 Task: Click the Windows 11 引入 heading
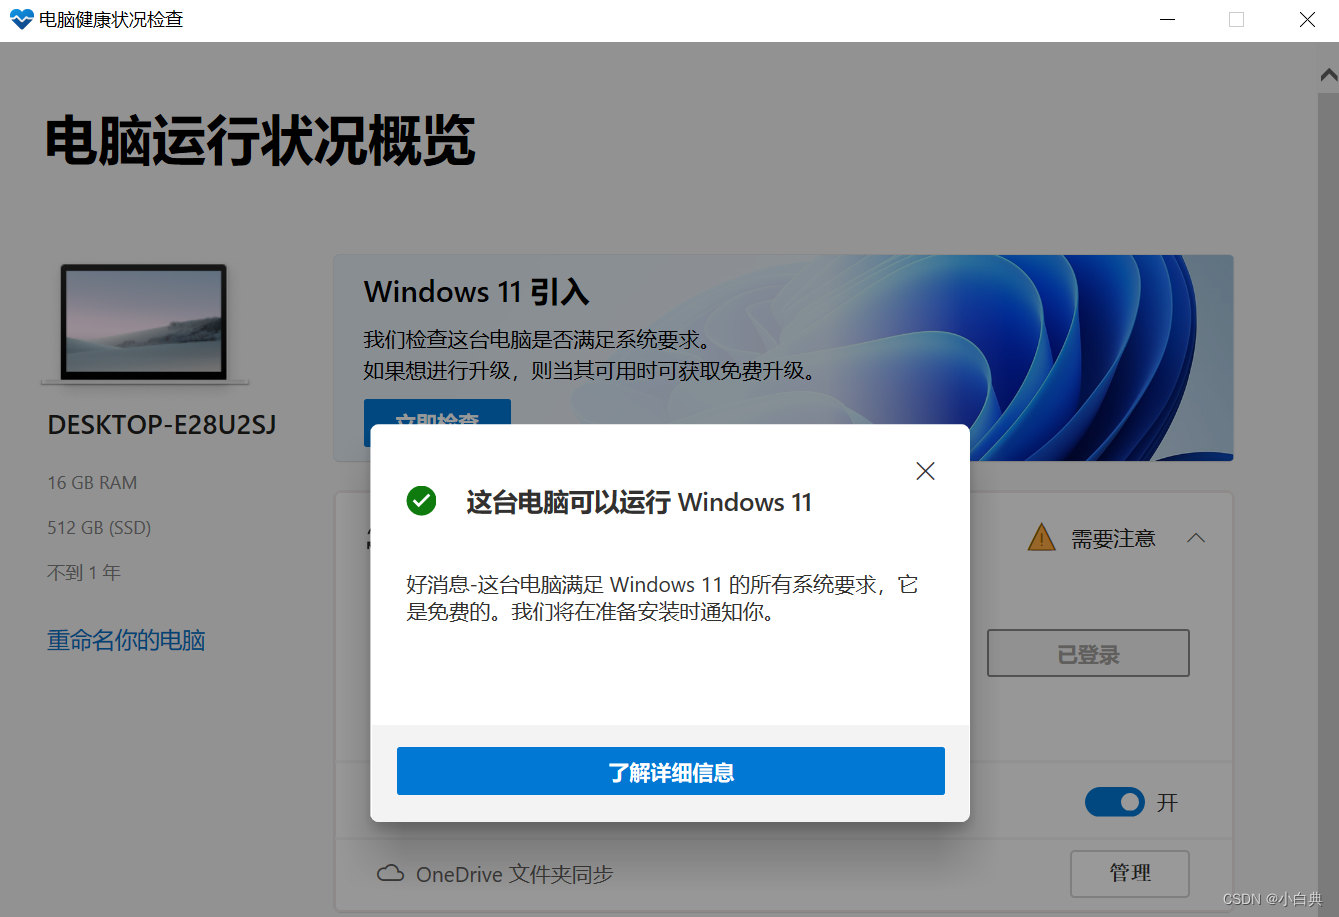click(476, 292)
